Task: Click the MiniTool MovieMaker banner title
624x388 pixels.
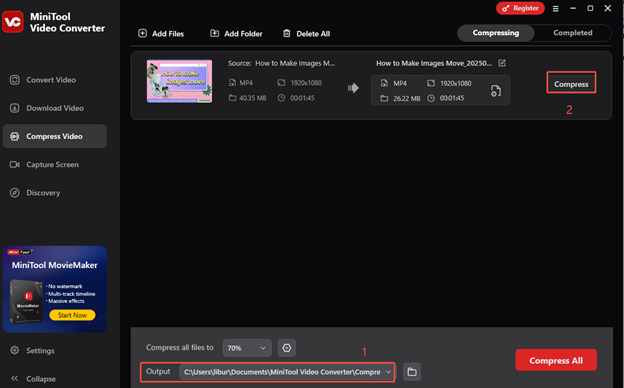Action: (x=55, y=265)
